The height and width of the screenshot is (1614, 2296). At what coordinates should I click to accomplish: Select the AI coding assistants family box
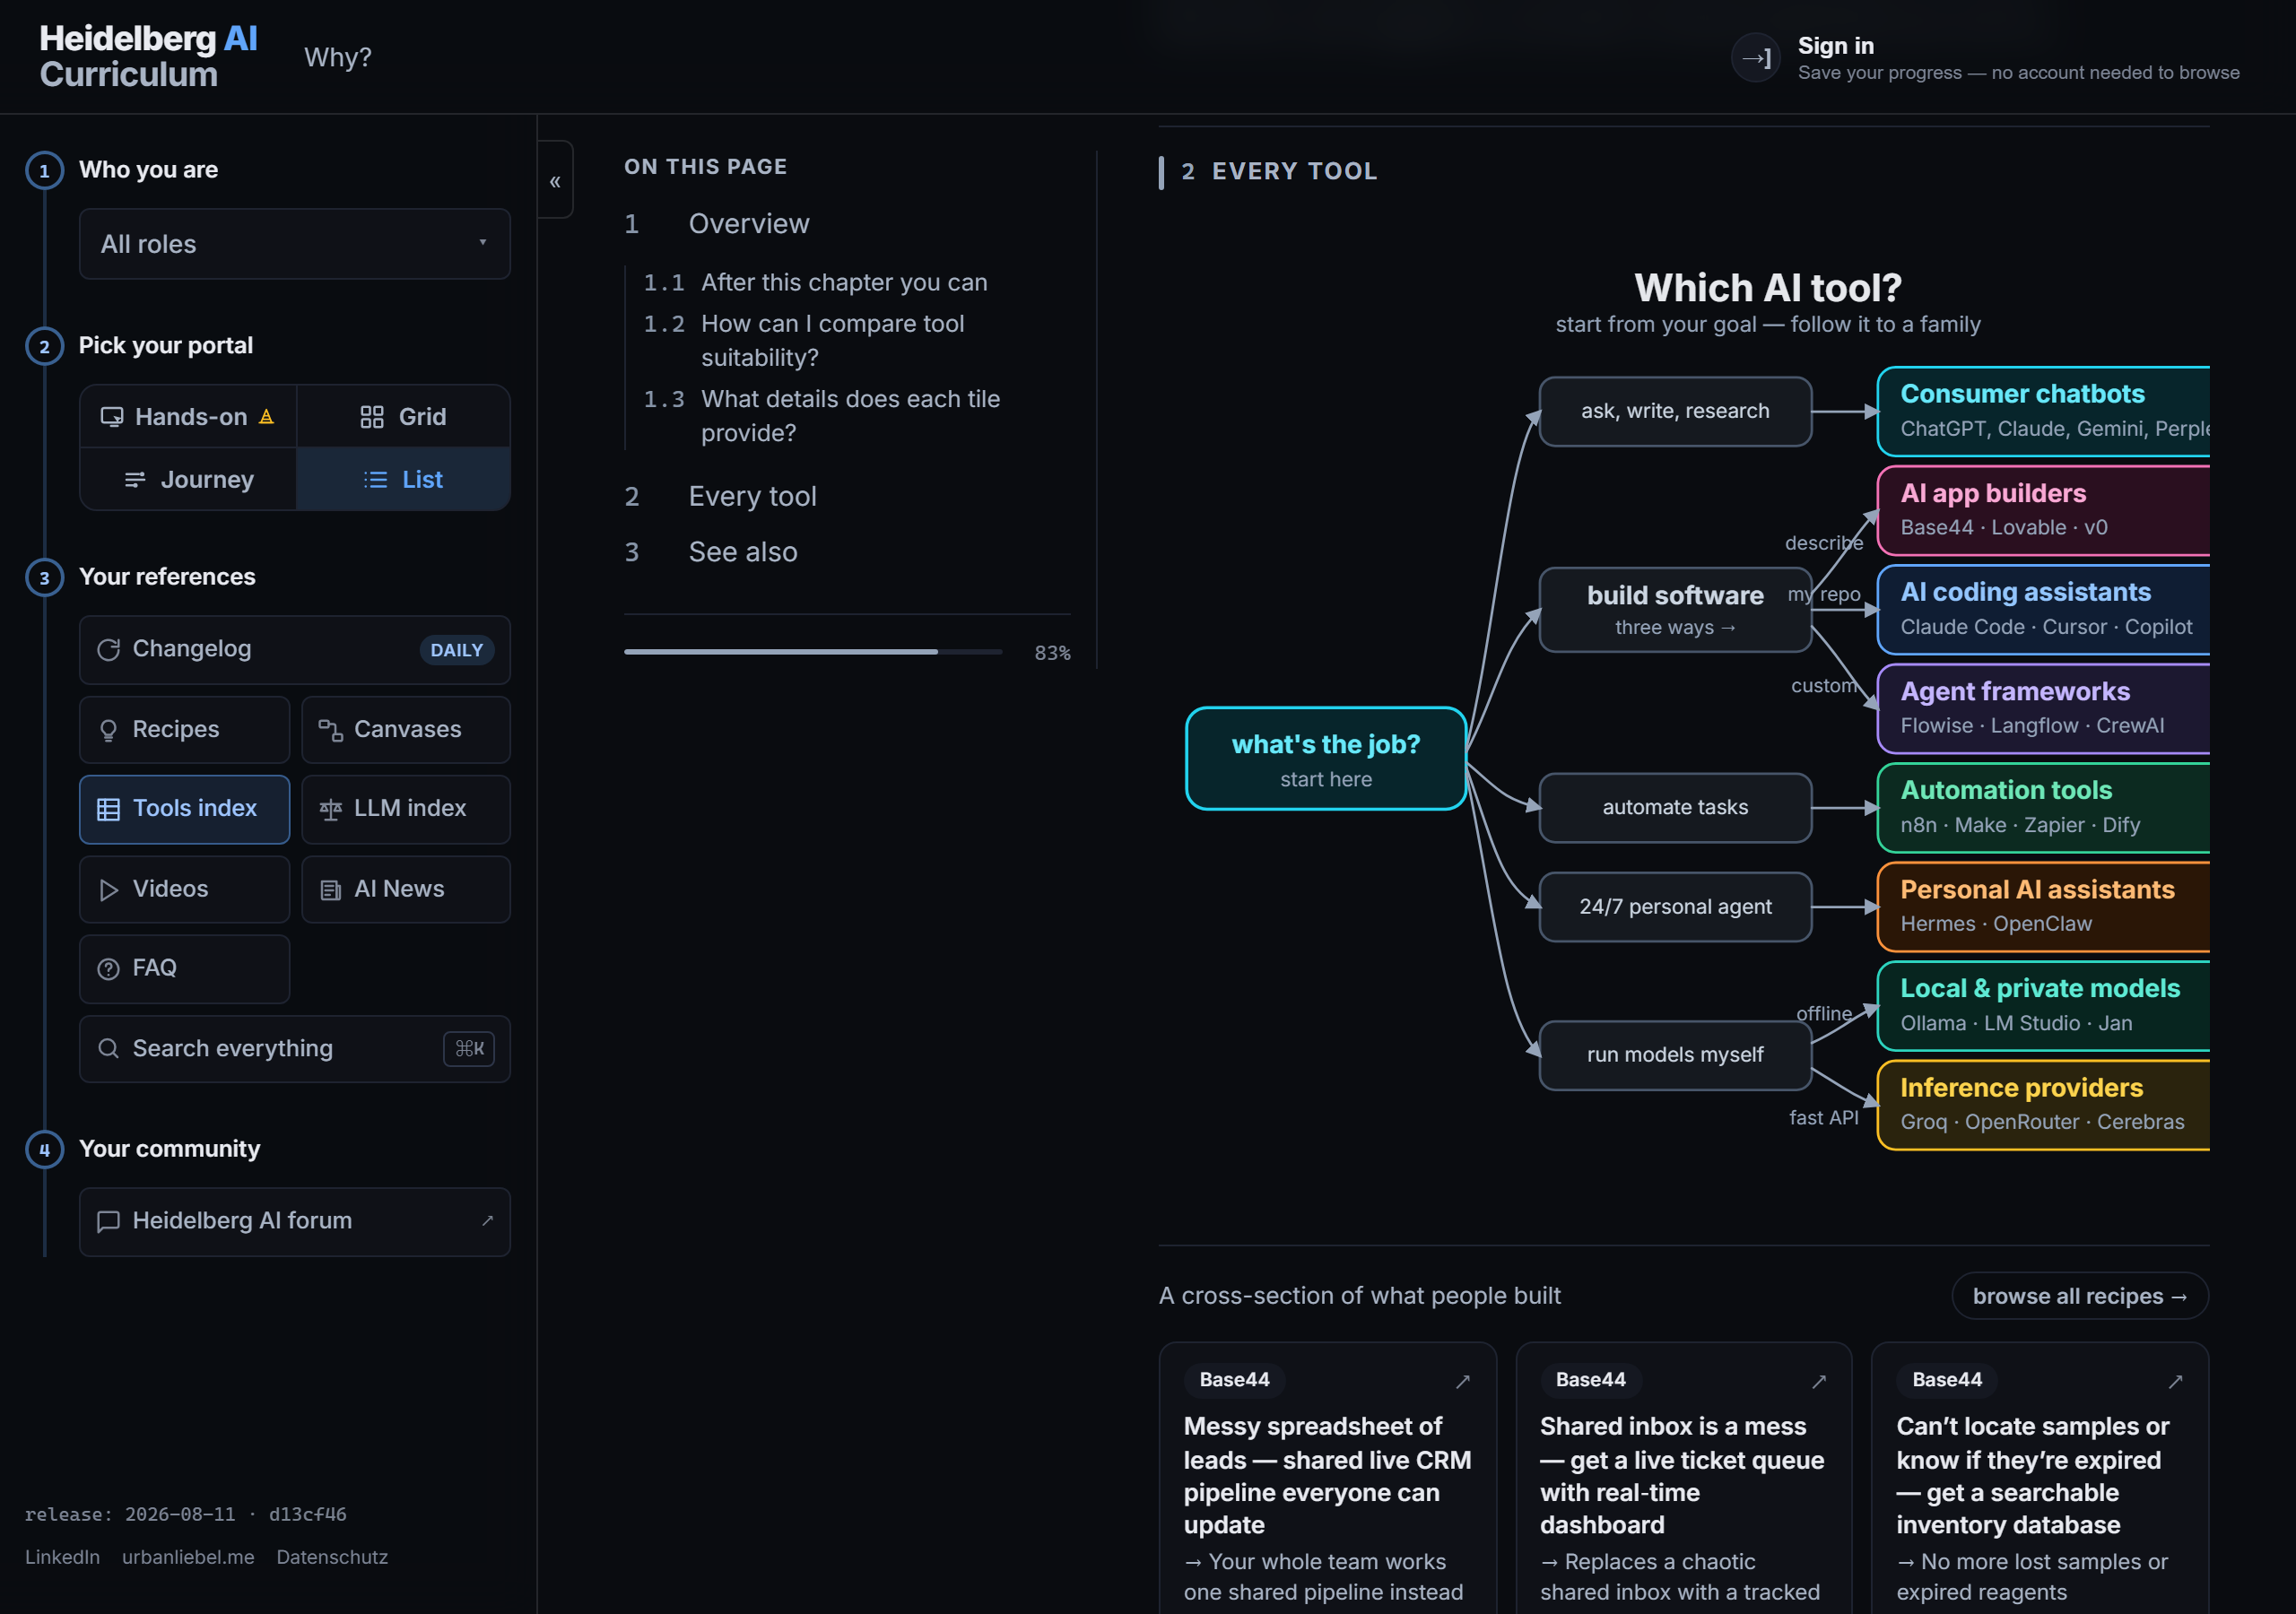click(2043, 609)
